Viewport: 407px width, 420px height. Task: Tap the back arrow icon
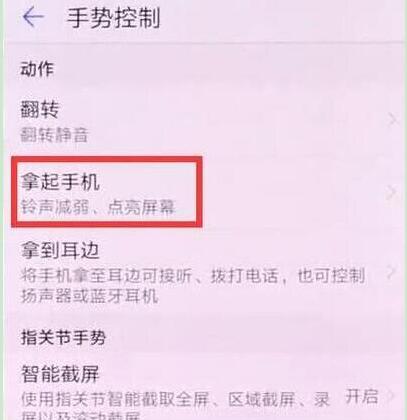click(x=33, y=17)
